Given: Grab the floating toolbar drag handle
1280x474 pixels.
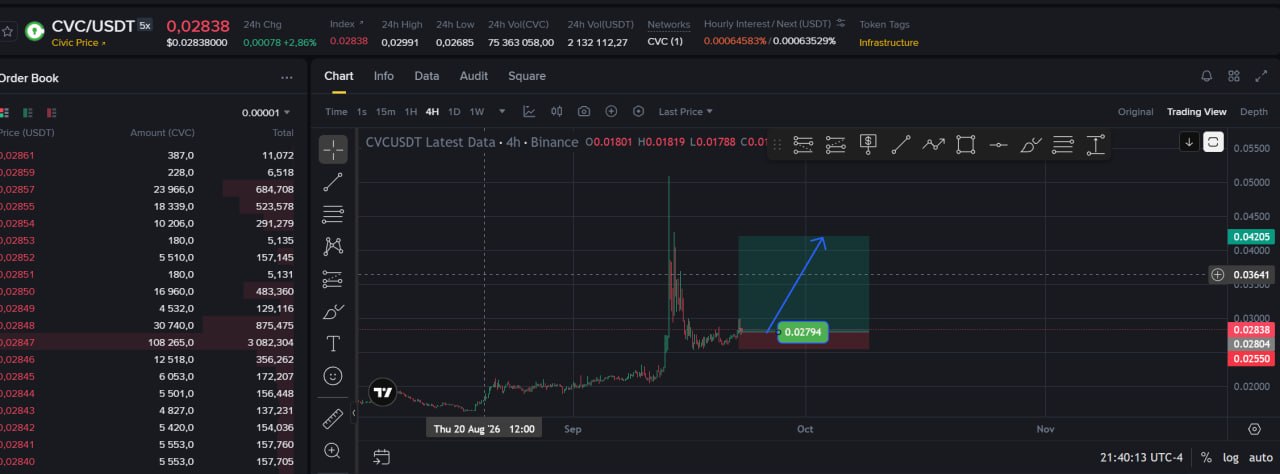Looking at the screenshot, I should coord(778,144).
